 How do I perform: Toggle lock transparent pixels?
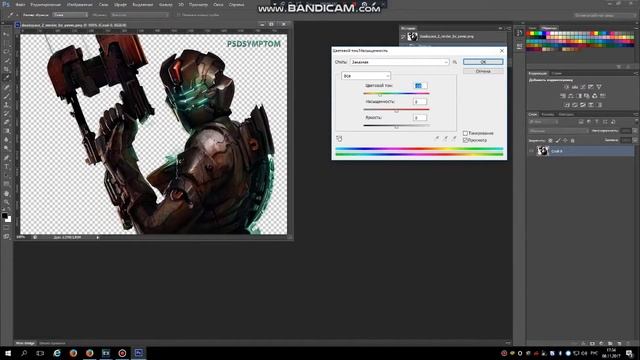click(550, 140)
